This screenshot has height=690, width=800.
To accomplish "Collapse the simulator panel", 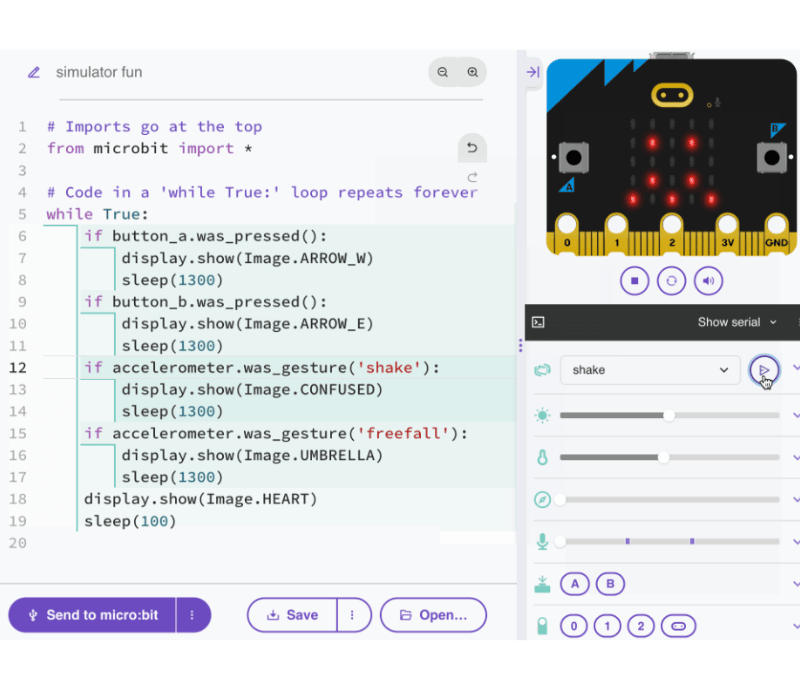I will click(x=533, y=72).
